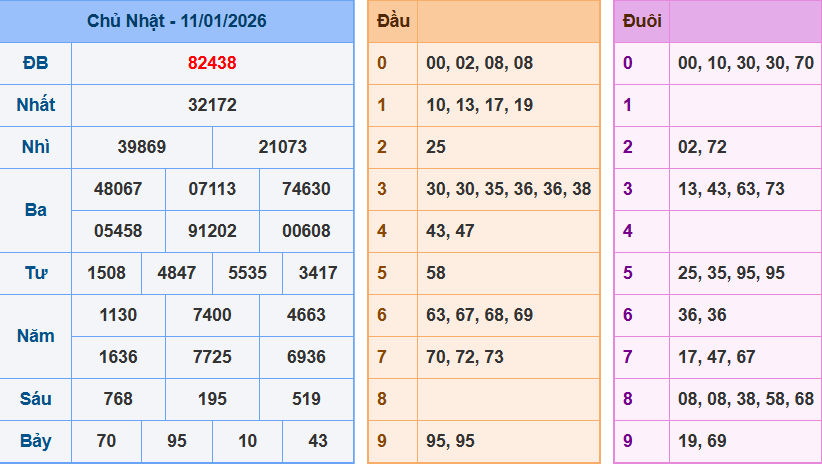This screenshot has width=822, height=464.
Task: Click the Ba prize number 48067
Action: (118, 189)
